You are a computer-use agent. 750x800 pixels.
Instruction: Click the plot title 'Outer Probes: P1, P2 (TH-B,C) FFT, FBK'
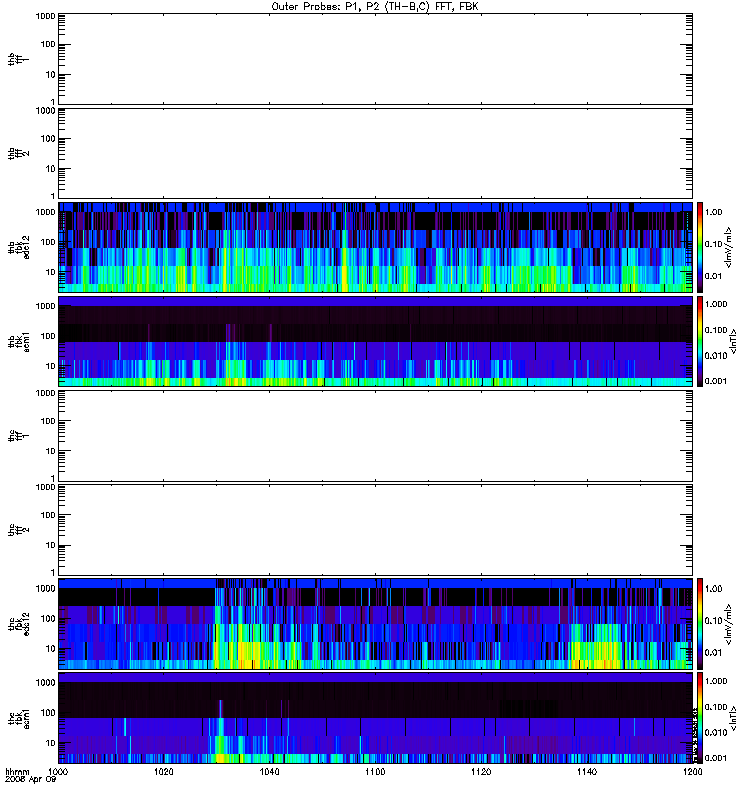pos(375,7)
